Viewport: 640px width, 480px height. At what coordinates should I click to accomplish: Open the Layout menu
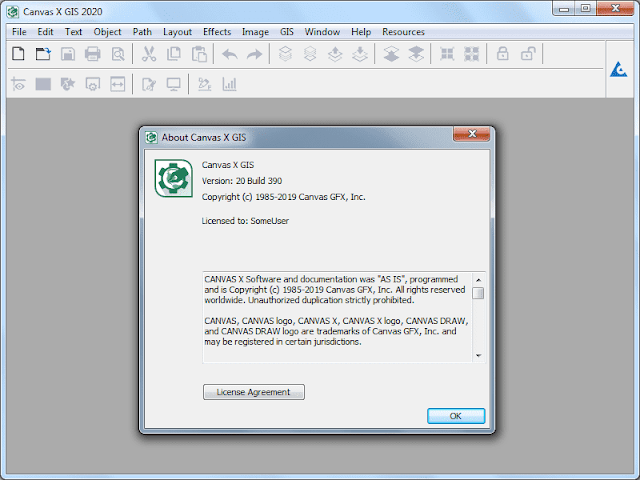[x=177, y=32]
